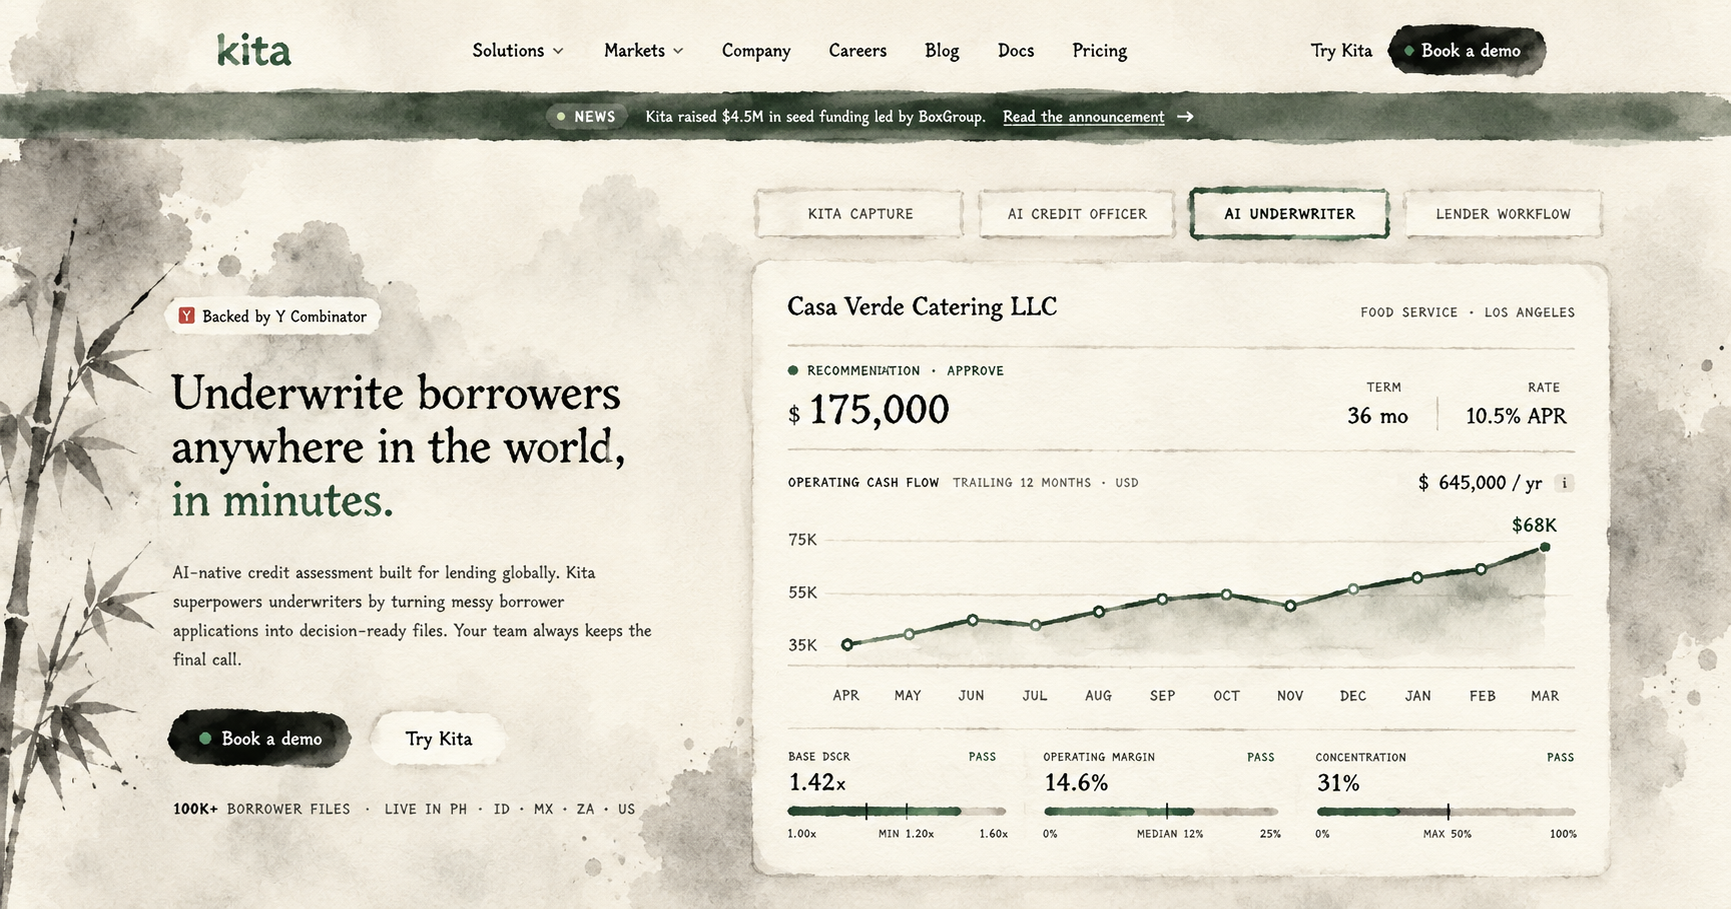Click the SEP month label
Screen dimensions: 1731x909
click(1163, 696)
